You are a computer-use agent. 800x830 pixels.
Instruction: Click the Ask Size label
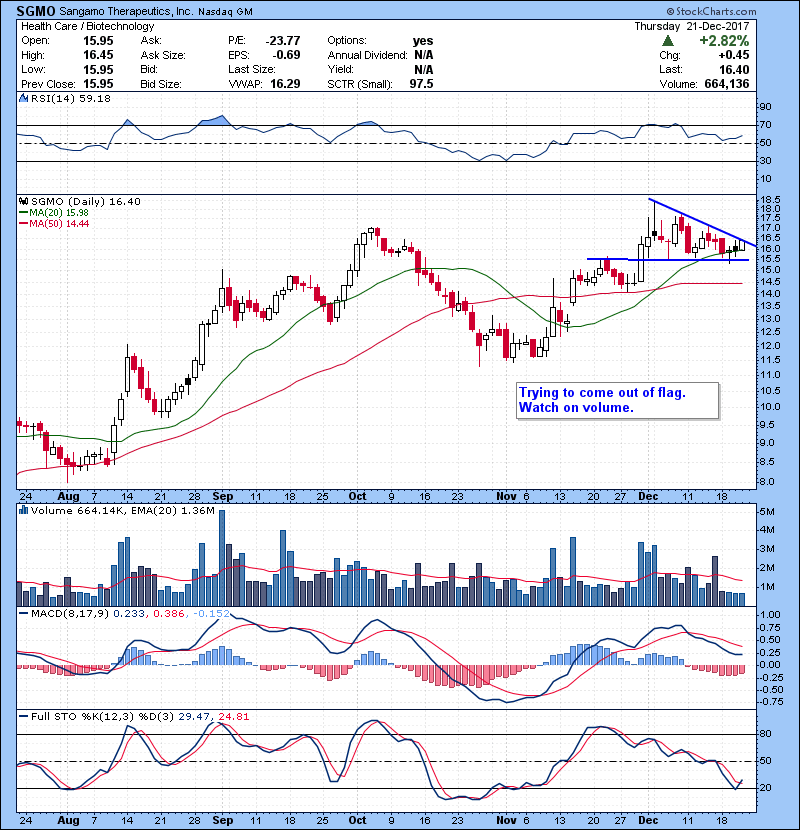point(163,55)
